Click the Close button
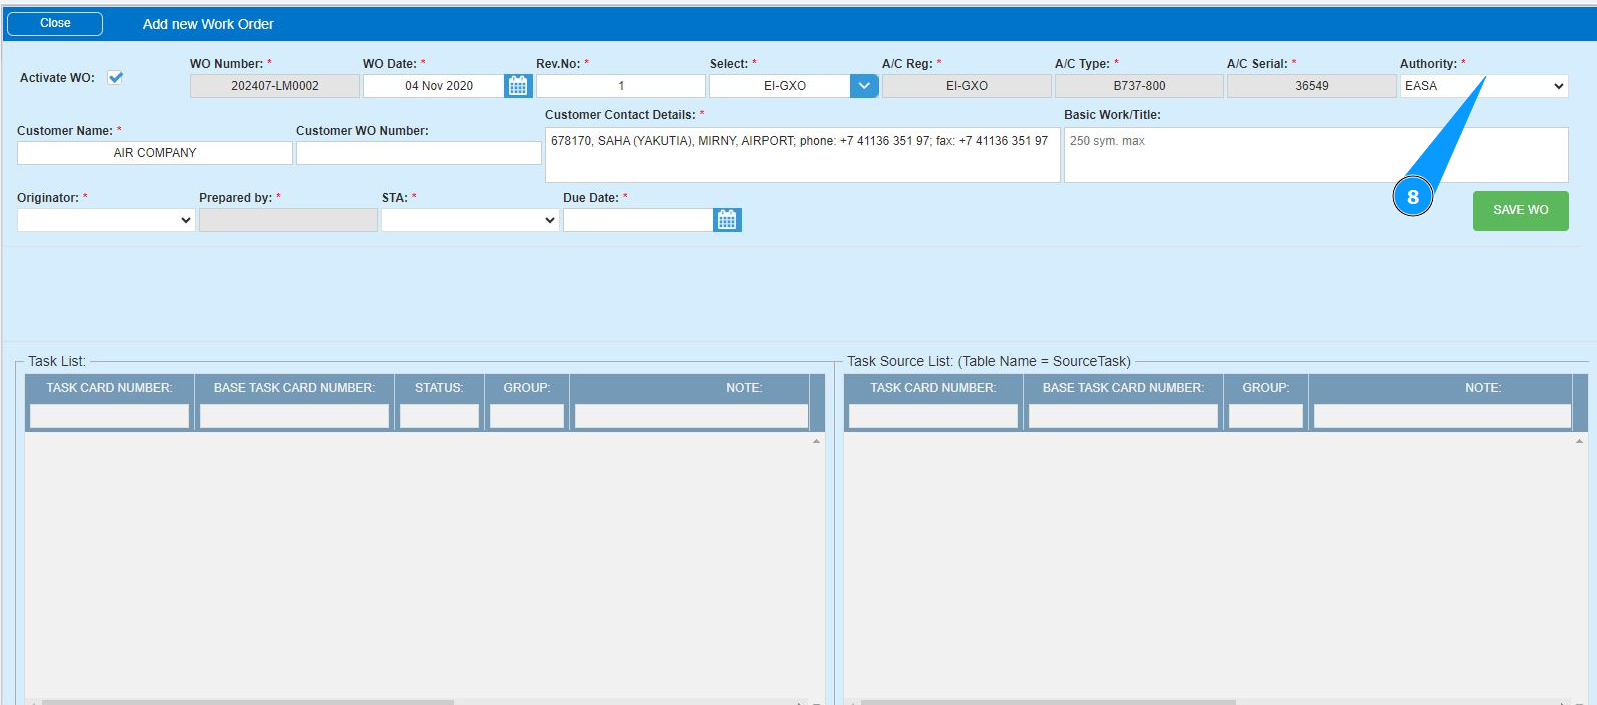1597x705 pixels. [55, 23]
